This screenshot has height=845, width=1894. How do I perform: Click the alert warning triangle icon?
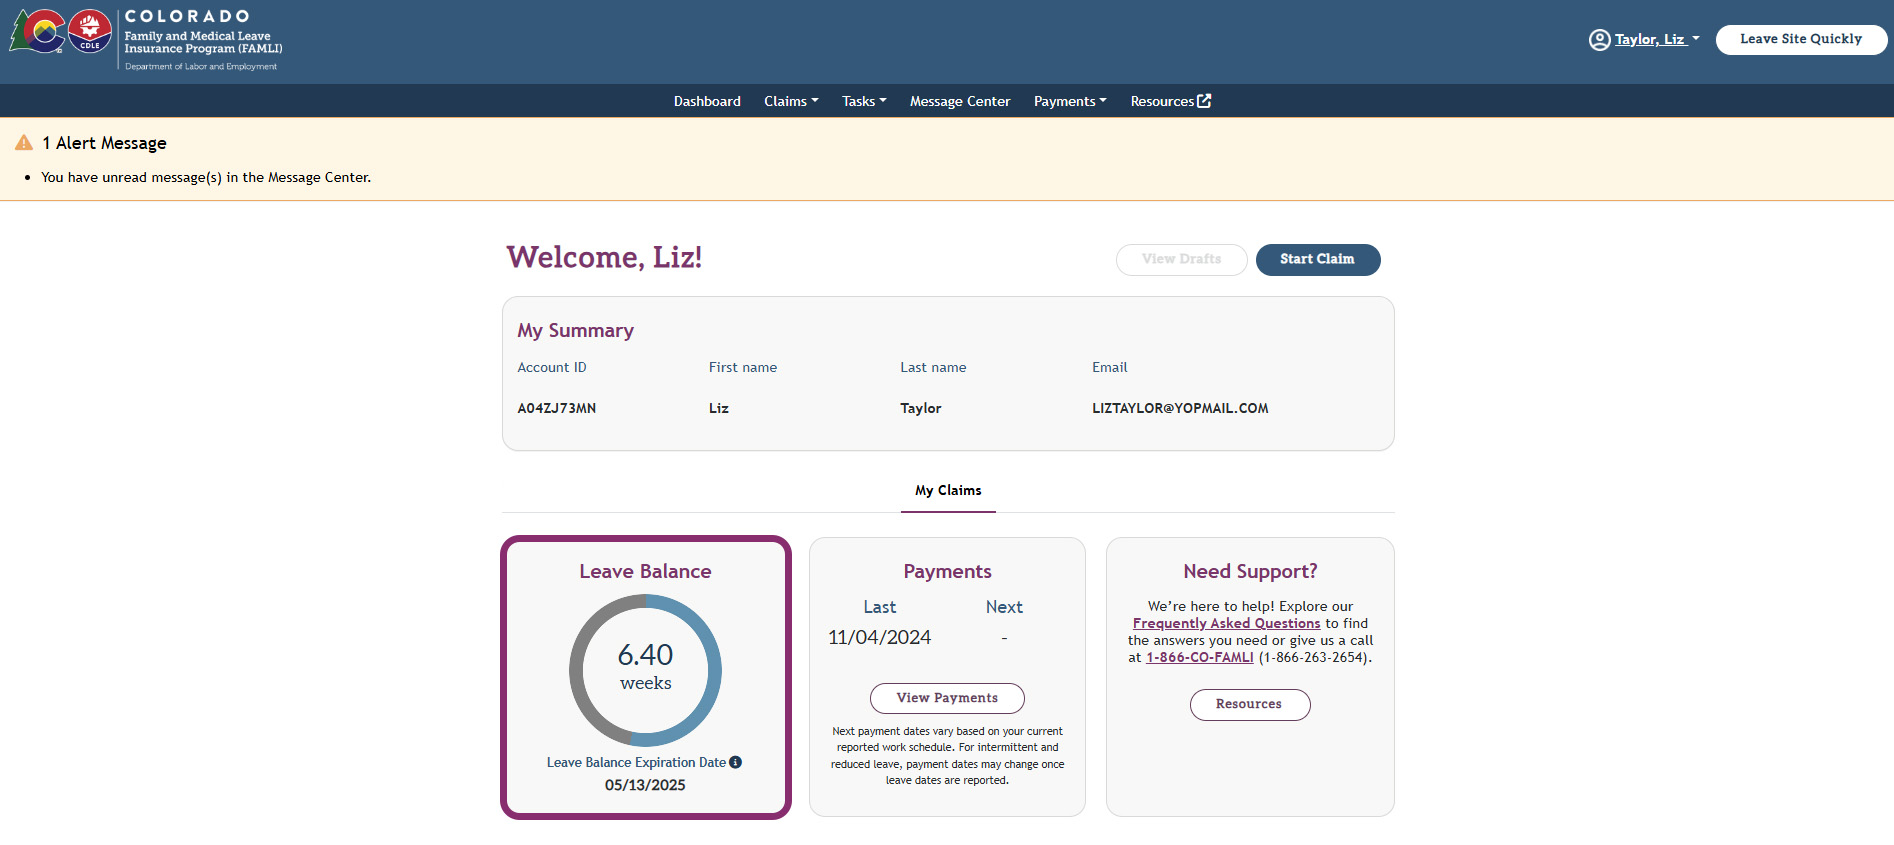24,143
